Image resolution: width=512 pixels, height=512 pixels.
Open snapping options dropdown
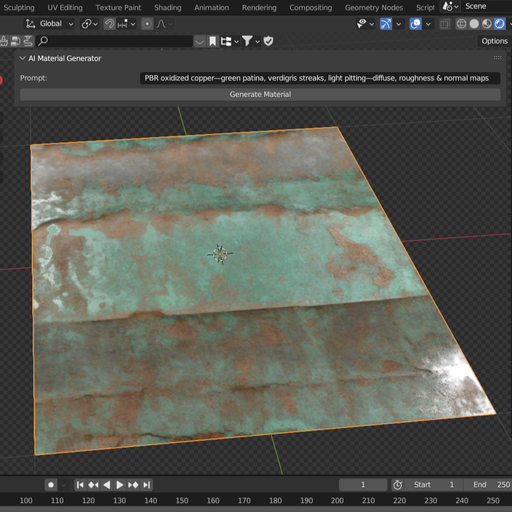tap(126, 24)
